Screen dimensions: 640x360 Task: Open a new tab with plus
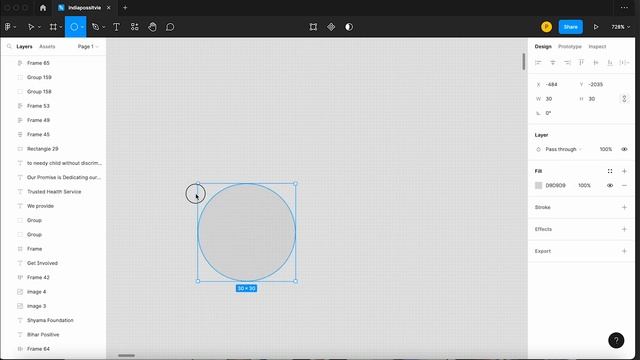pyautogui.click(x=125, y=8)
